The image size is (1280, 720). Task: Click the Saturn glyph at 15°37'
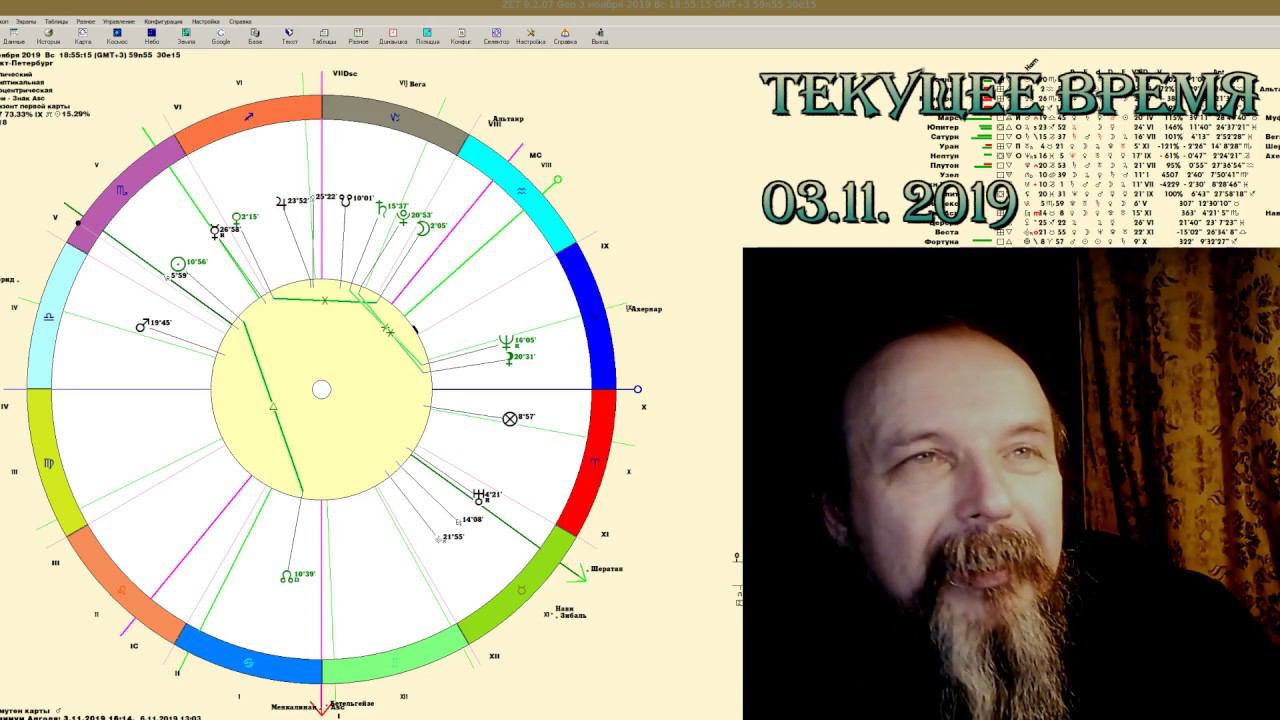coord(380,208)
